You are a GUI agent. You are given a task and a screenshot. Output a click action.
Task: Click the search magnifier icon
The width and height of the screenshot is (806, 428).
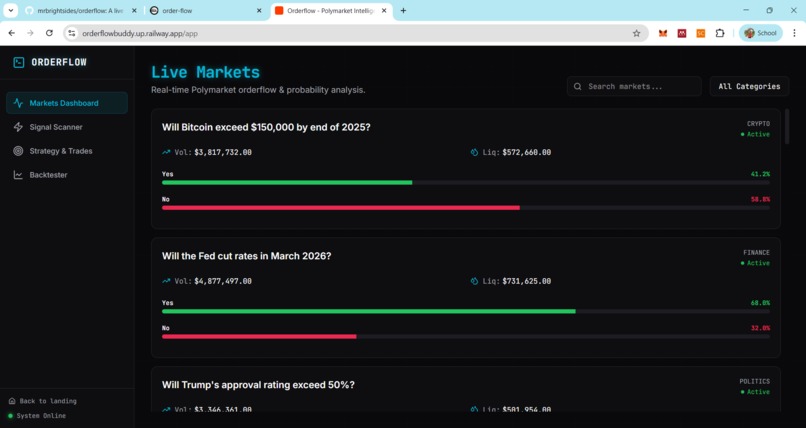point(578,86)
